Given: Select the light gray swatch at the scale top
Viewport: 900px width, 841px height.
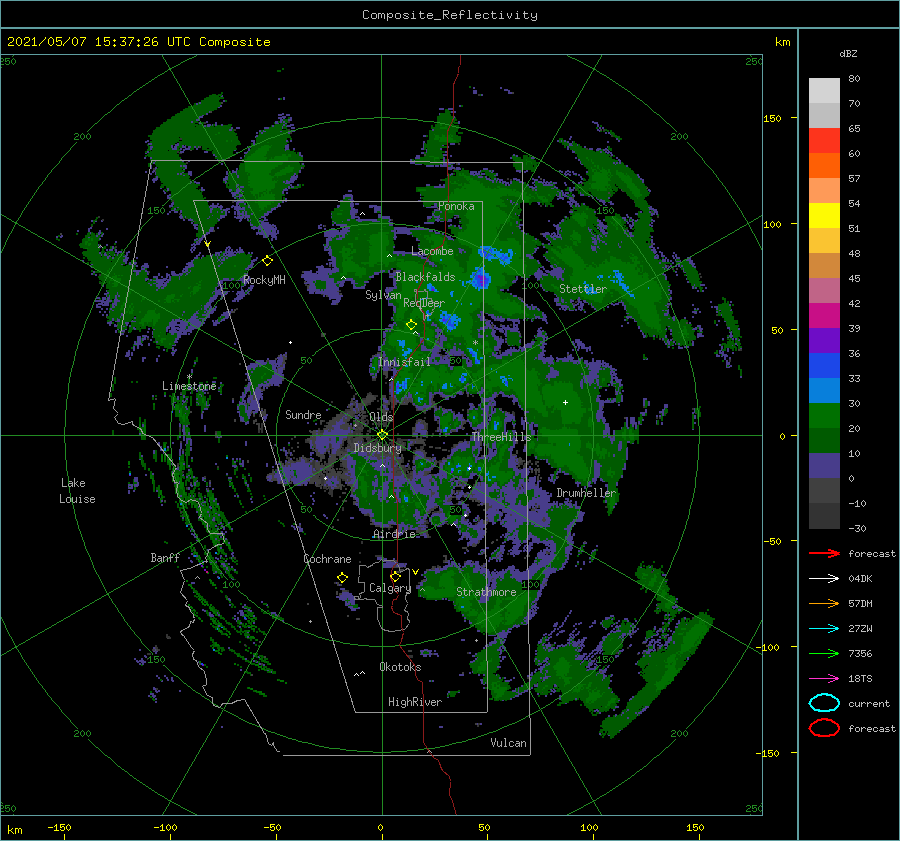Looking at the screenshot, I should (x=824, y=91).
